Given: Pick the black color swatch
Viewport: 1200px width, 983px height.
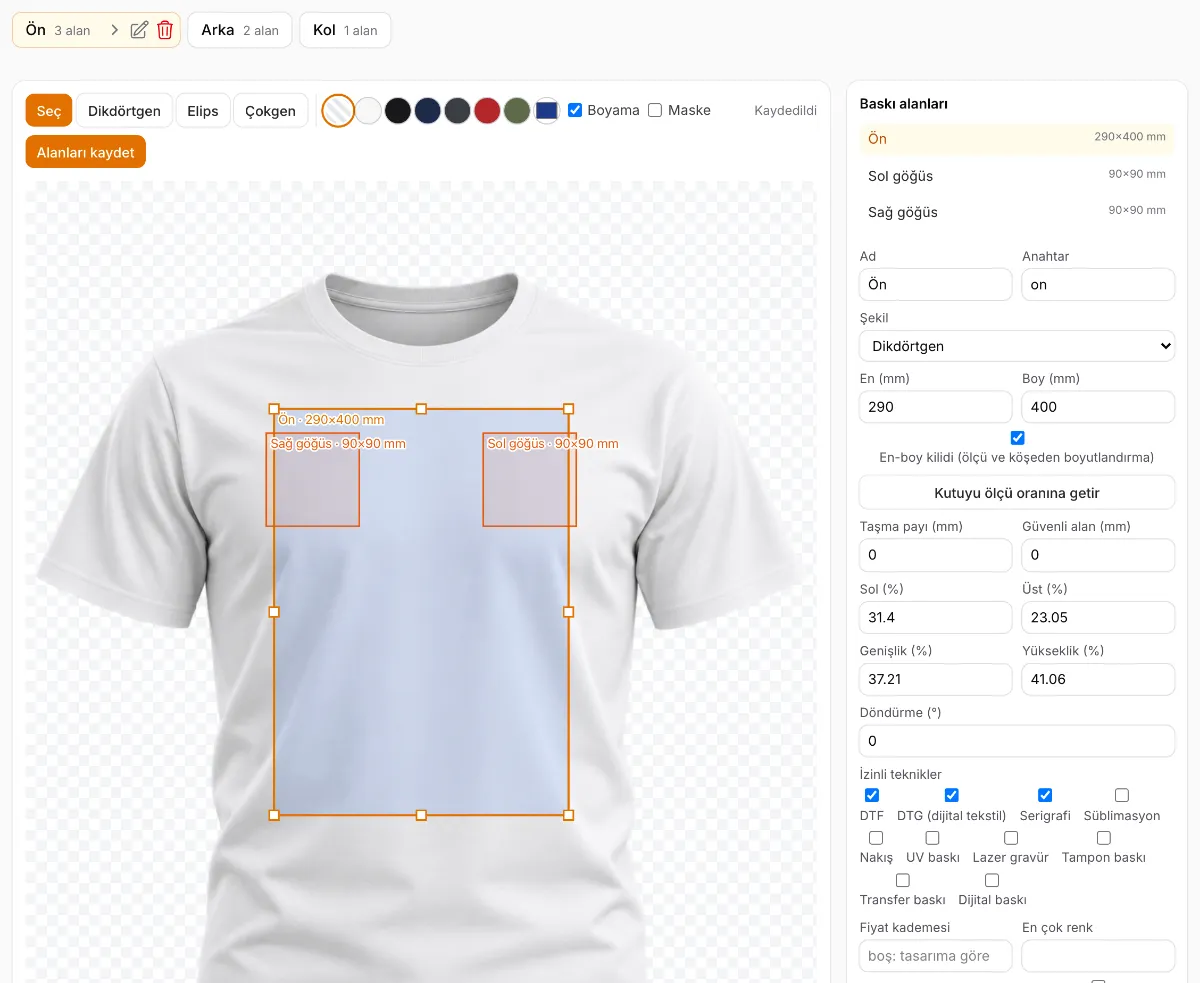Looking at the screenshot, I should pos(398,110).
